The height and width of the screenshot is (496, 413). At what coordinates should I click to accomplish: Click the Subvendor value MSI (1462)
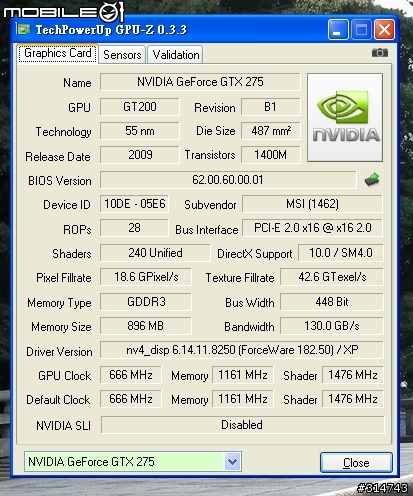[312, 204]
